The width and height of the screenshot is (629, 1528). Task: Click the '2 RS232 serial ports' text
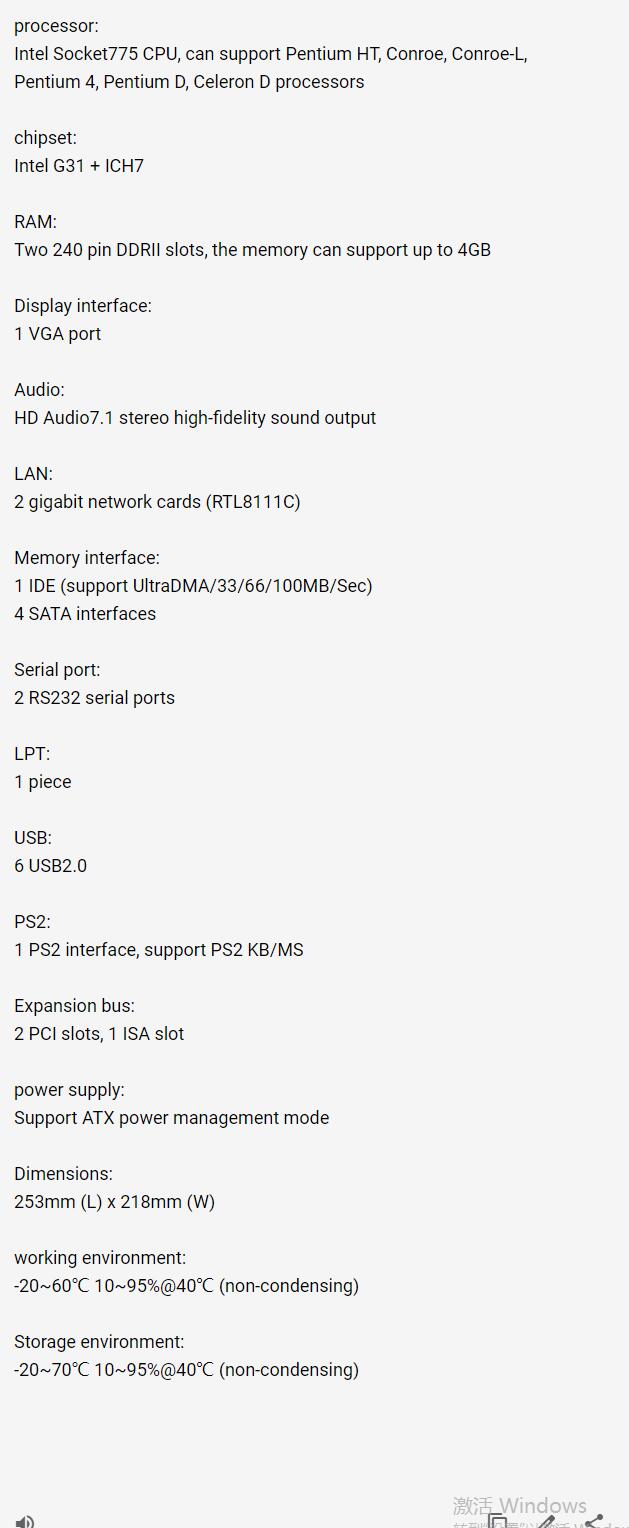94,698
